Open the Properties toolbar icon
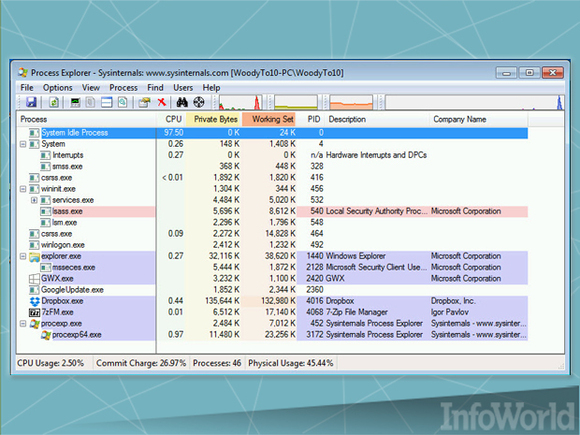 coord(144,102)
